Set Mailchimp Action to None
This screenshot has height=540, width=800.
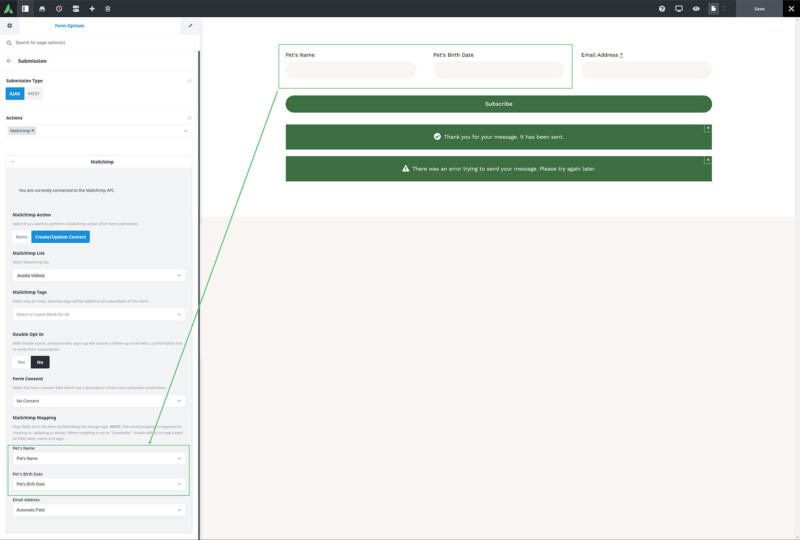click(x=21, y=237)
